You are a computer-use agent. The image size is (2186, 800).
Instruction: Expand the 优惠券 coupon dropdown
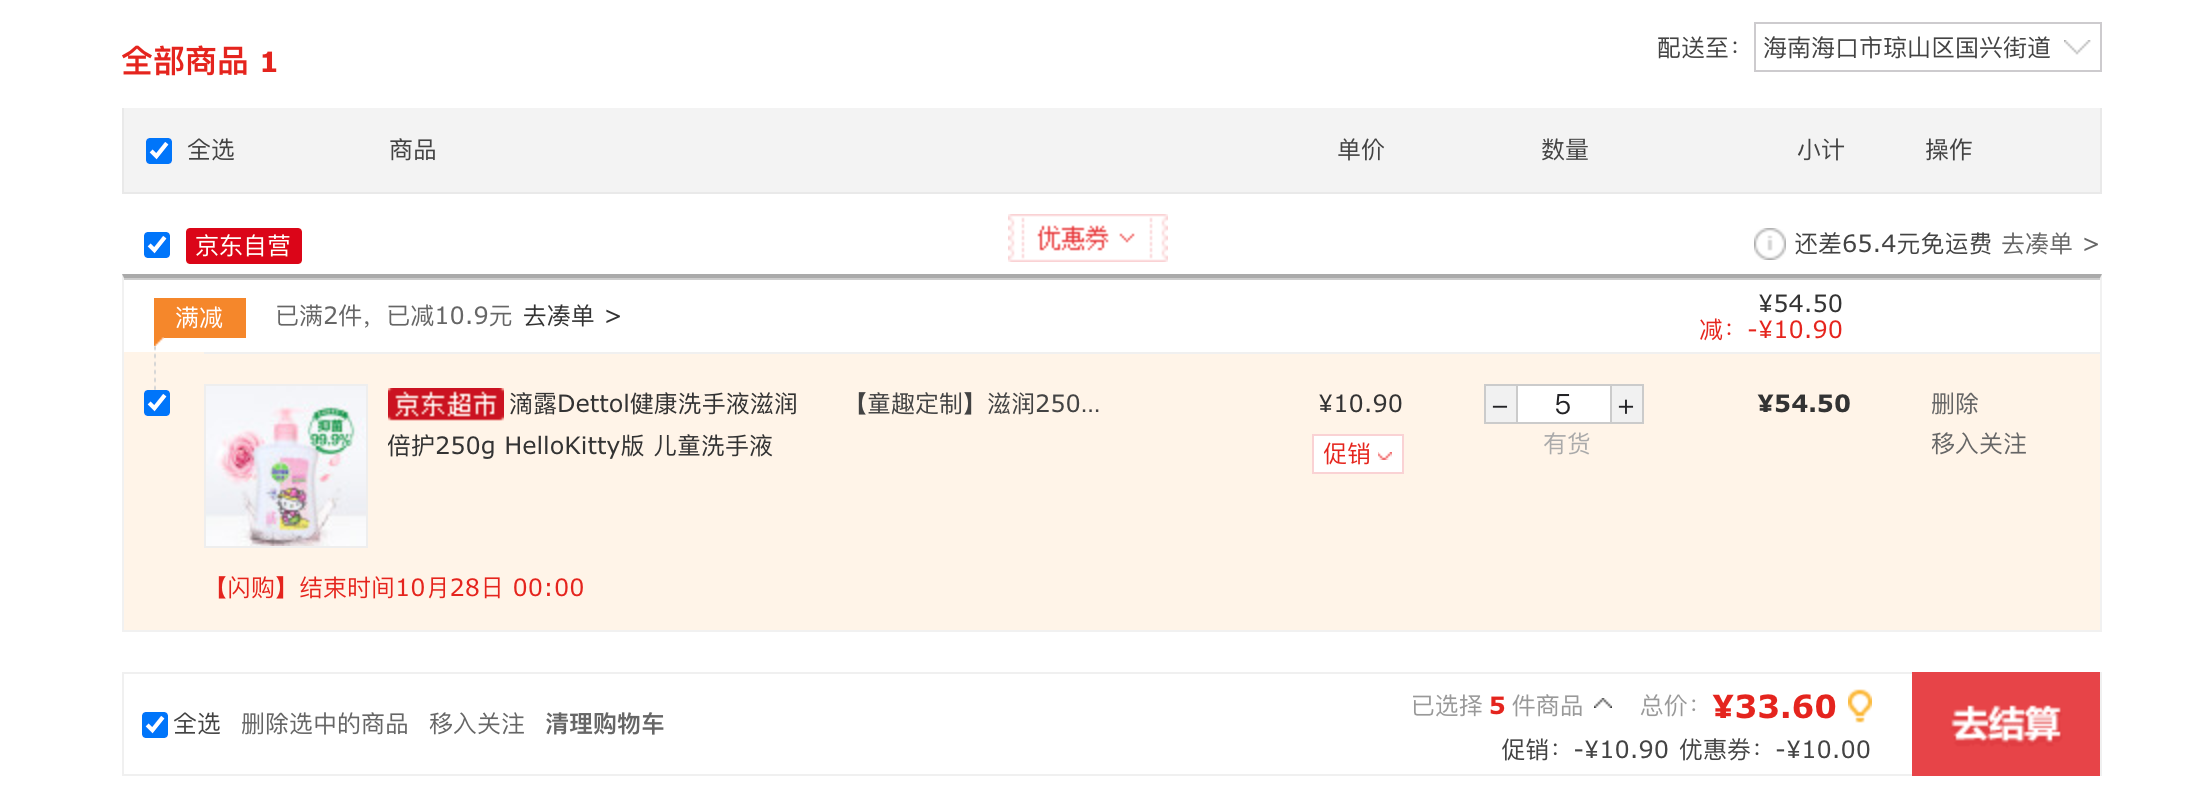click(1087, 238)
